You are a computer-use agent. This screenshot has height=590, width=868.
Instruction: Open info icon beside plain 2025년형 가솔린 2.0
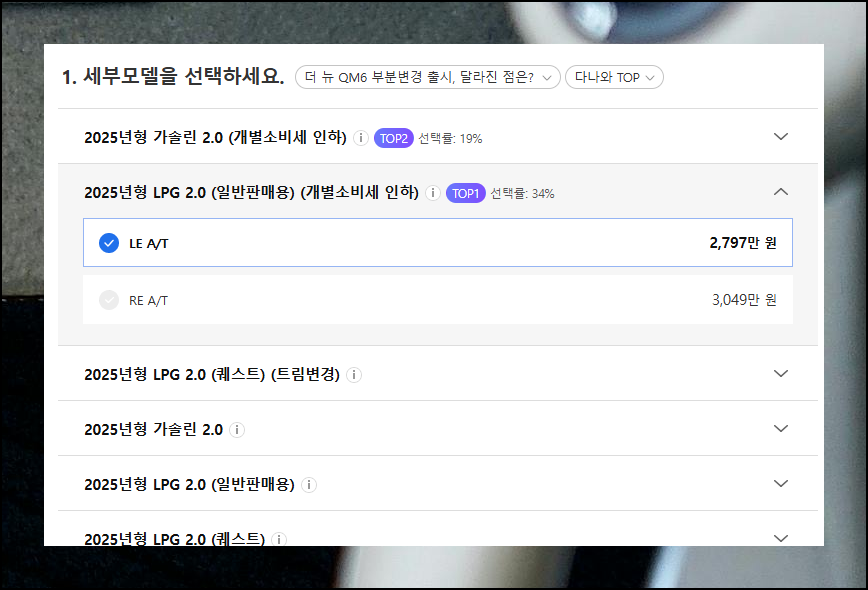[237, 429]
